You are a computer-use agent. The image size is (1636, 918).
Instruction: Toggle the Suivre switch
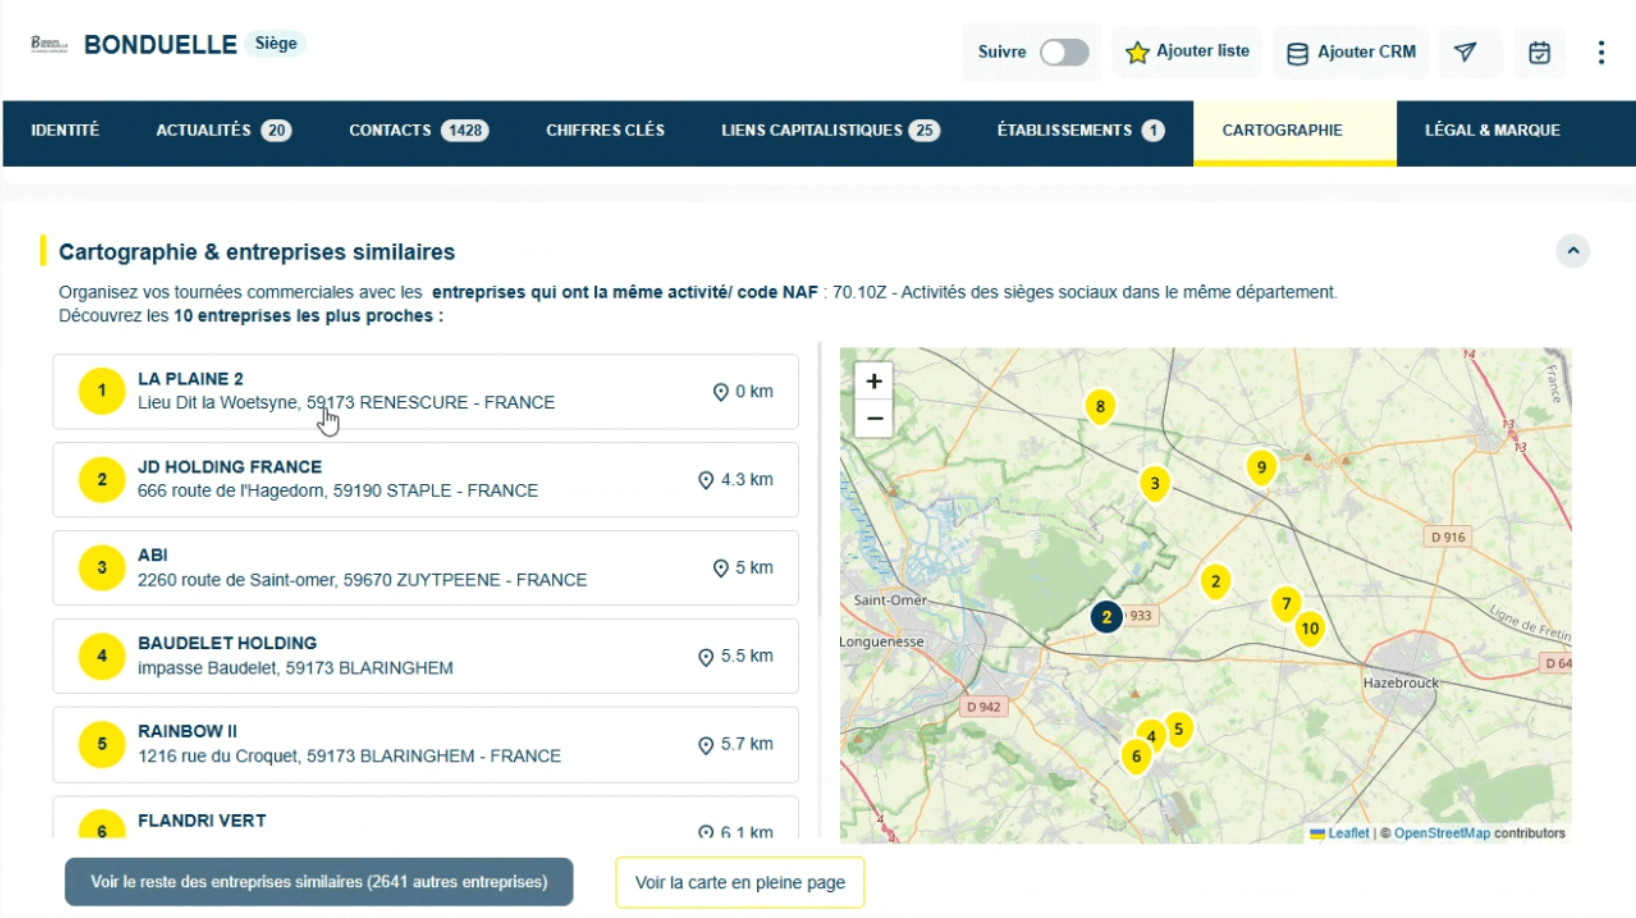(1064, 52)
